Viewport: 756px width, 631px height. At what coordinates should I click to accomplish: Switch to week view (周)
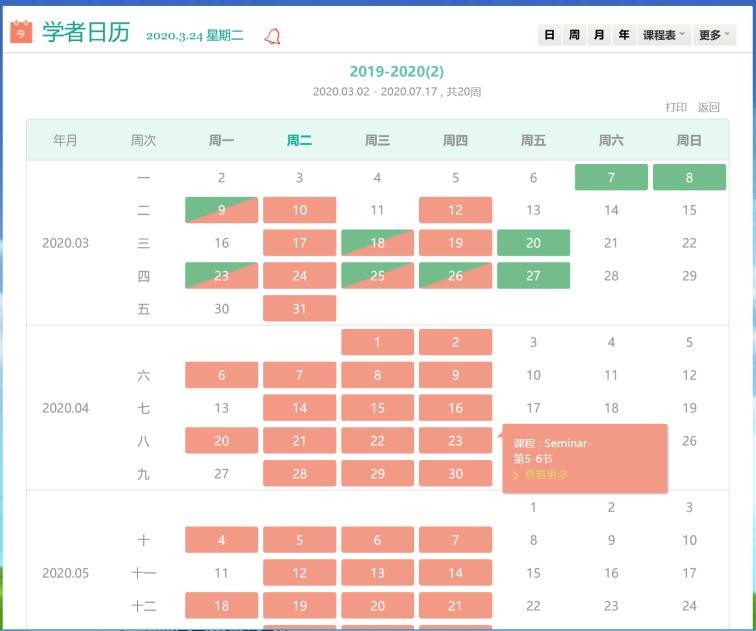click(x=574, y=35)
